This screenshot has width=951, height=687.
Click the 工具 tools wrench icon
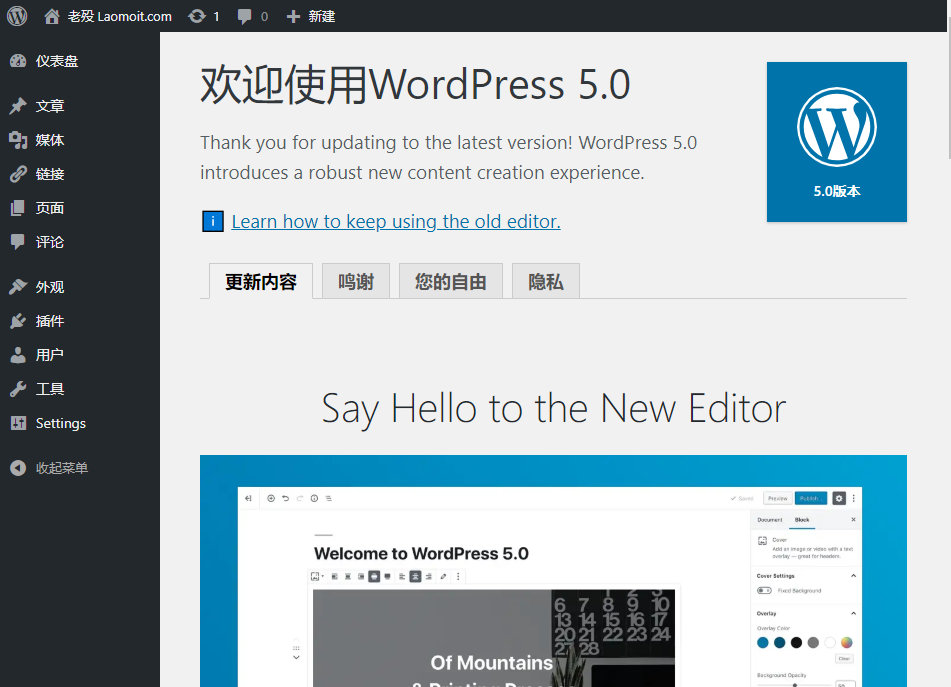tap(18, 389)
